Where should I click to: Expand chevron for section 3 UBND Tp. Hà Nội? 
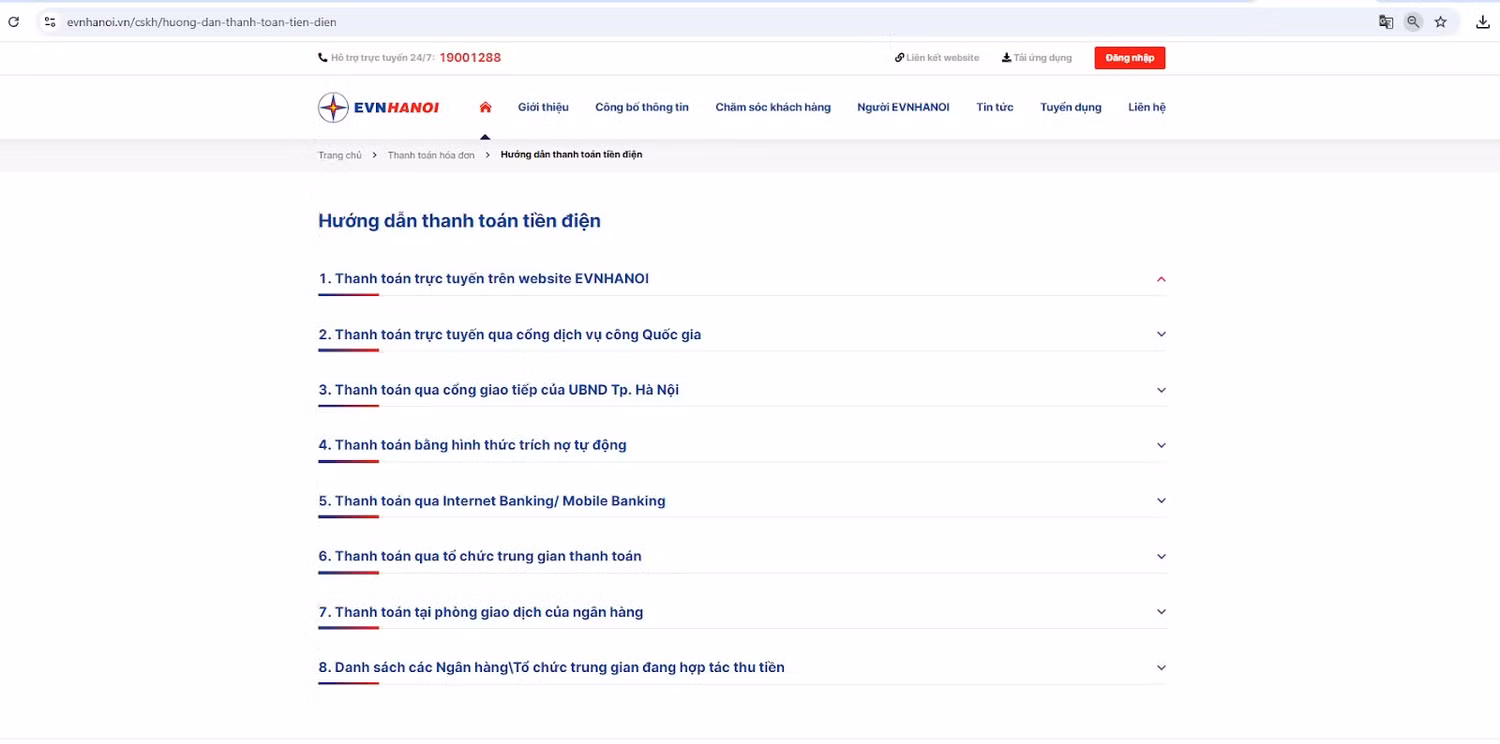[1161, 390]
